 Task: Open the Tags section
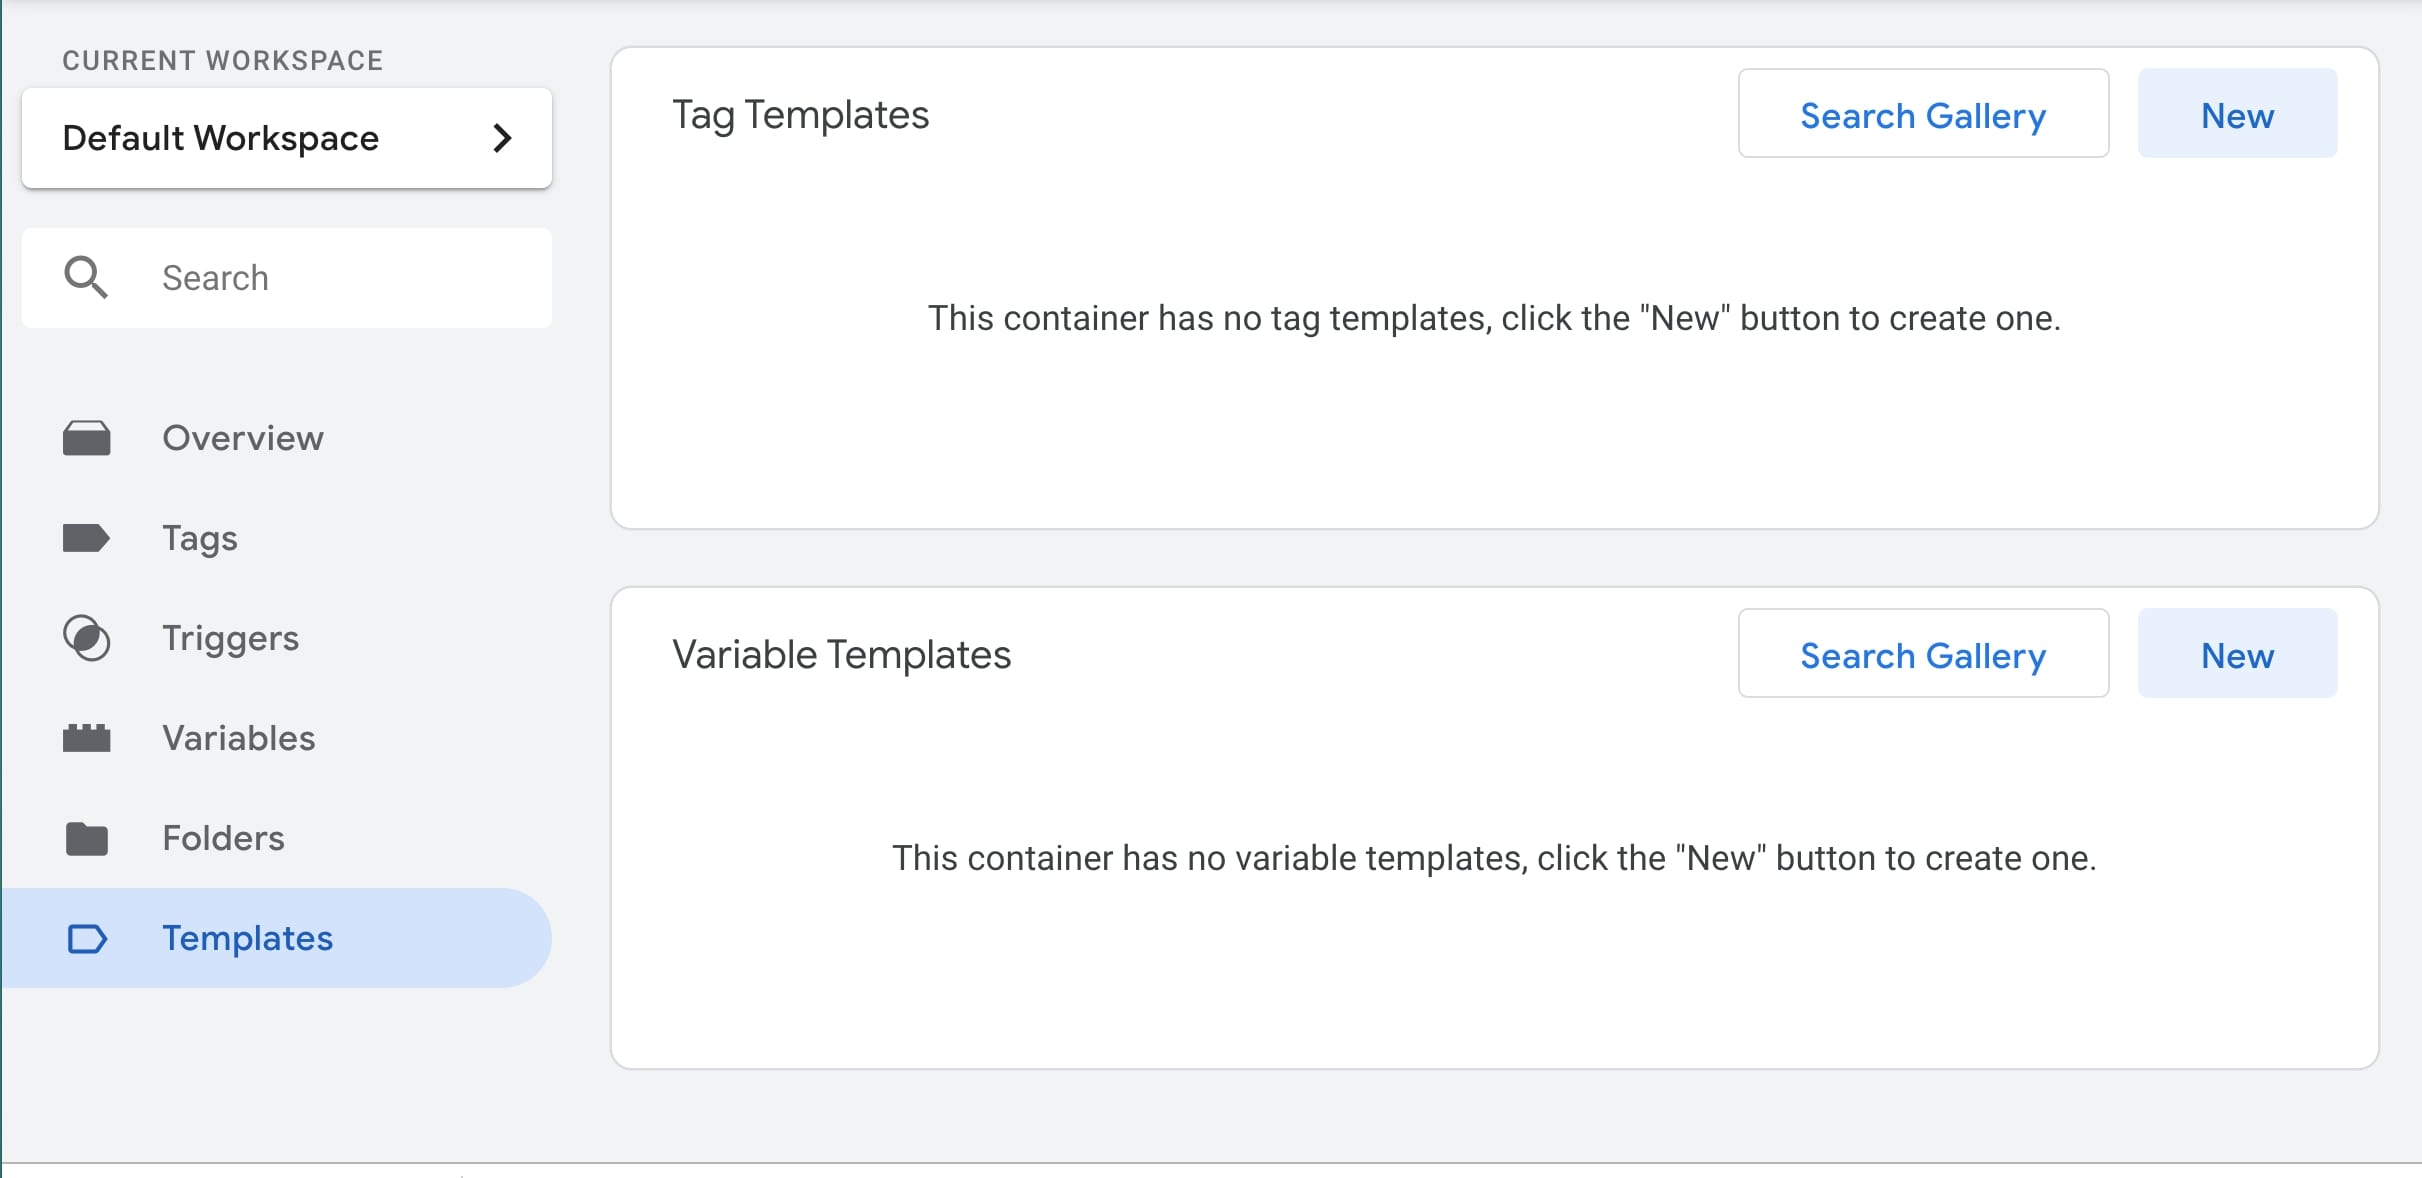point(200,538)
